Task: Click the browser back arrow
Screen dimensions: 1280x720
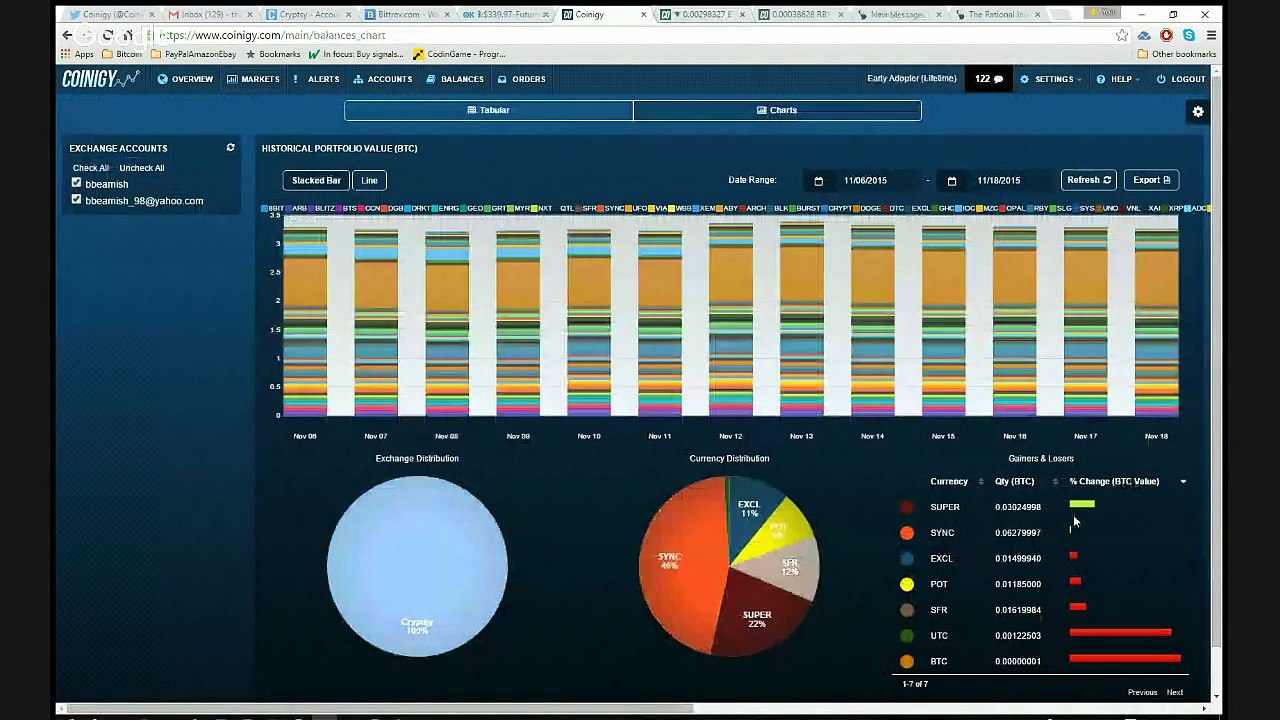Action: coord(68,35)
